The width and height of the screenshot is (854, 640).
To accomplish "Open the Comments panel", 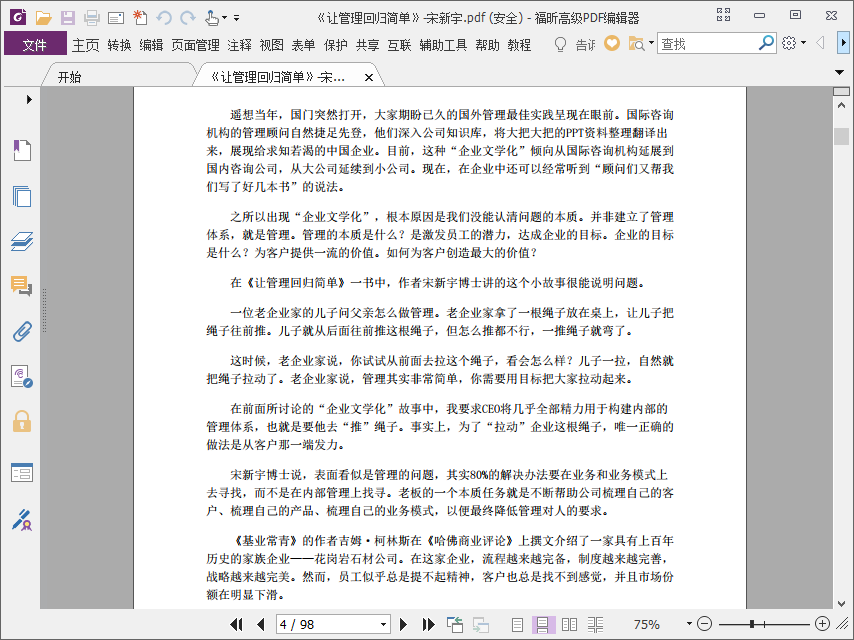I will pyautogui.click(x=21, y=286).
